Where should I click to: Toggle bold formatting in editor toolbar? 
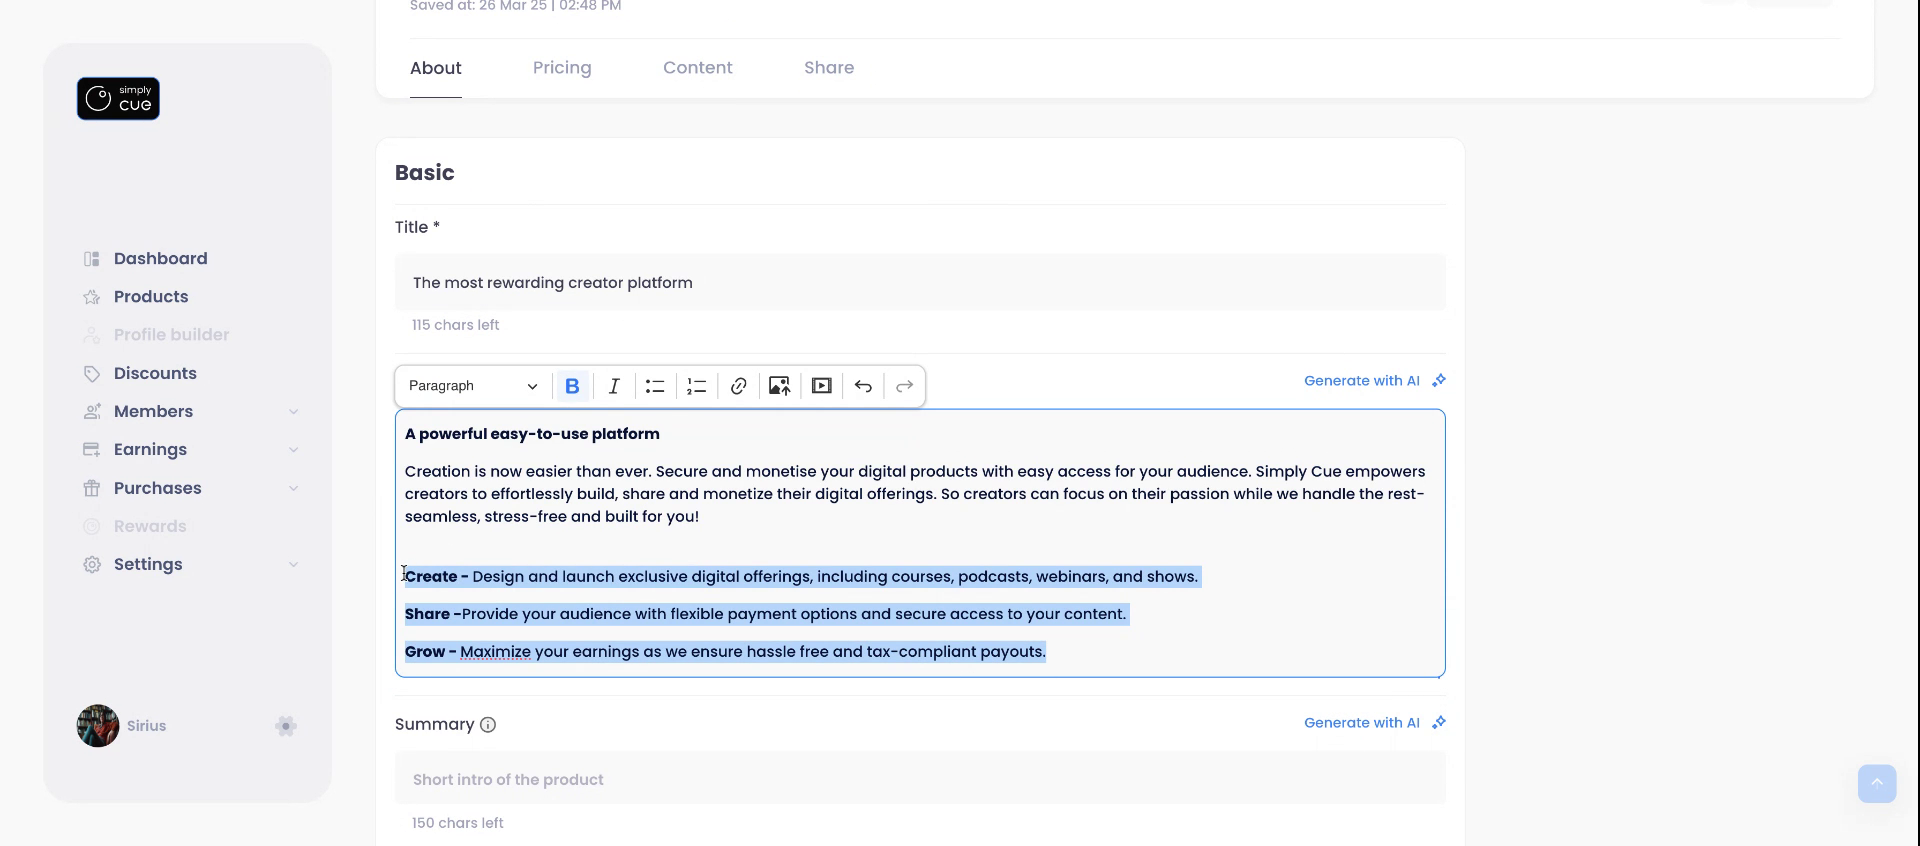(x=572, y=386)
